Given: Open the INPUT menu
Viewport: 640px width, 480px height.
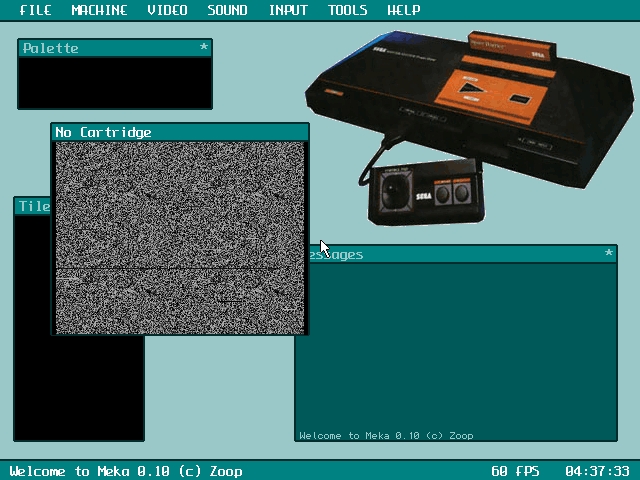Looking at the screenshot, I should coord(288,10).
